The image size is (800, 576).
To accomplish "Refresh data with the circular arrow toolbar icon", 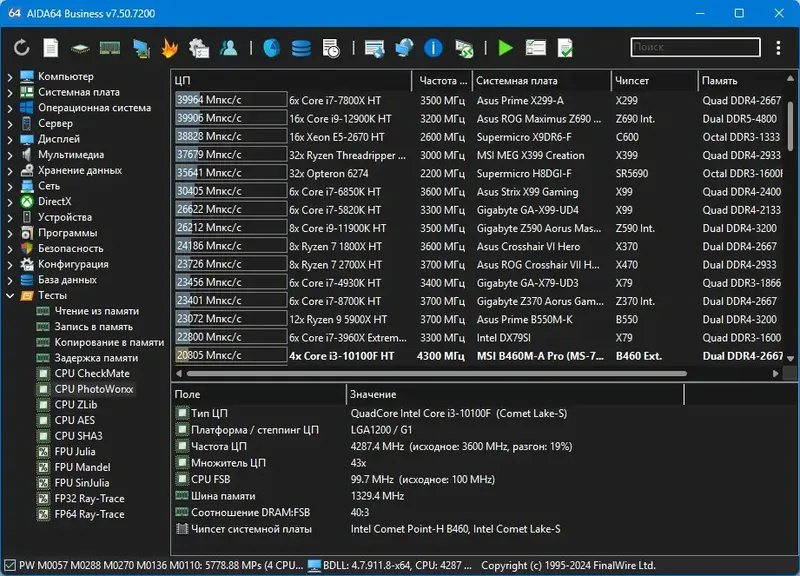I will pos(23,47).
